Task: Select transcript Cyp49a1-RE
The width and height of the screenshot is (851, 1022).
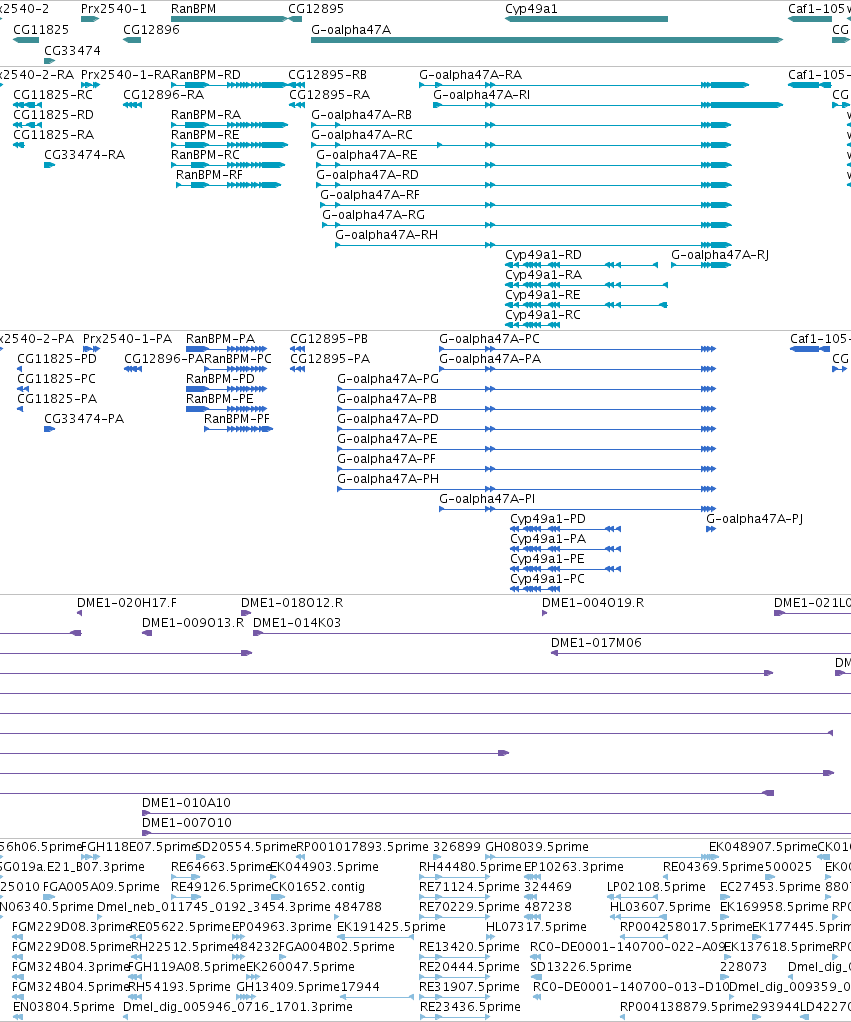Action: [543, 295]
